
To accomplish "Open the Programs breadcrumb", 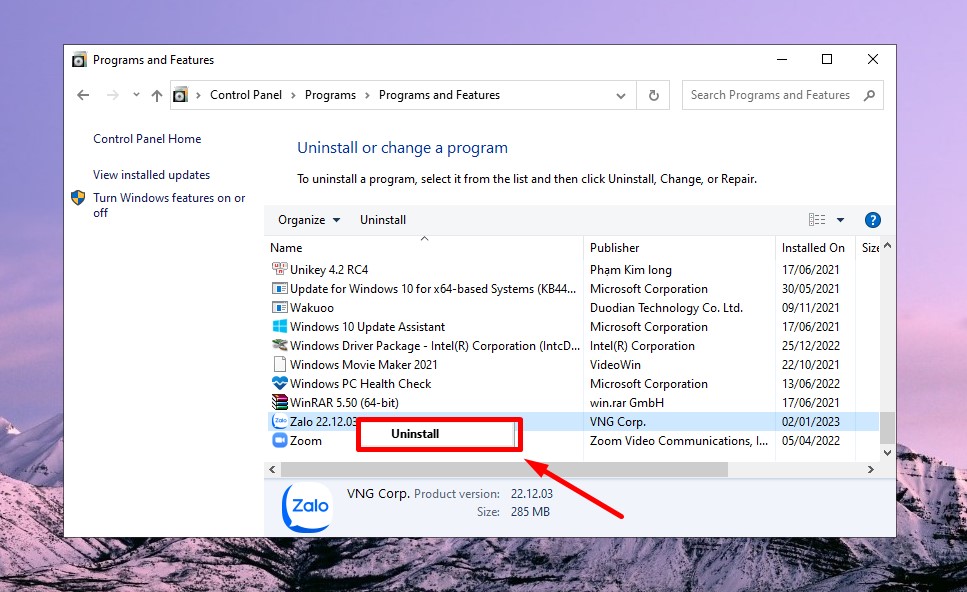I will point(330,95).
